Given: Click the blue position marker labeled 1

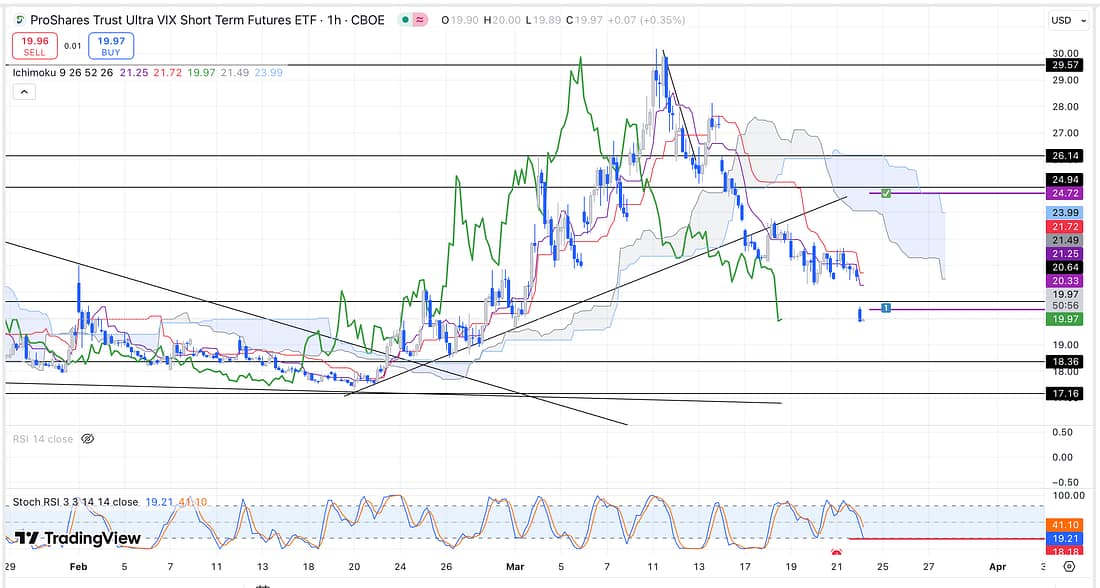Looking at the screenshot, I should [886, 307].
